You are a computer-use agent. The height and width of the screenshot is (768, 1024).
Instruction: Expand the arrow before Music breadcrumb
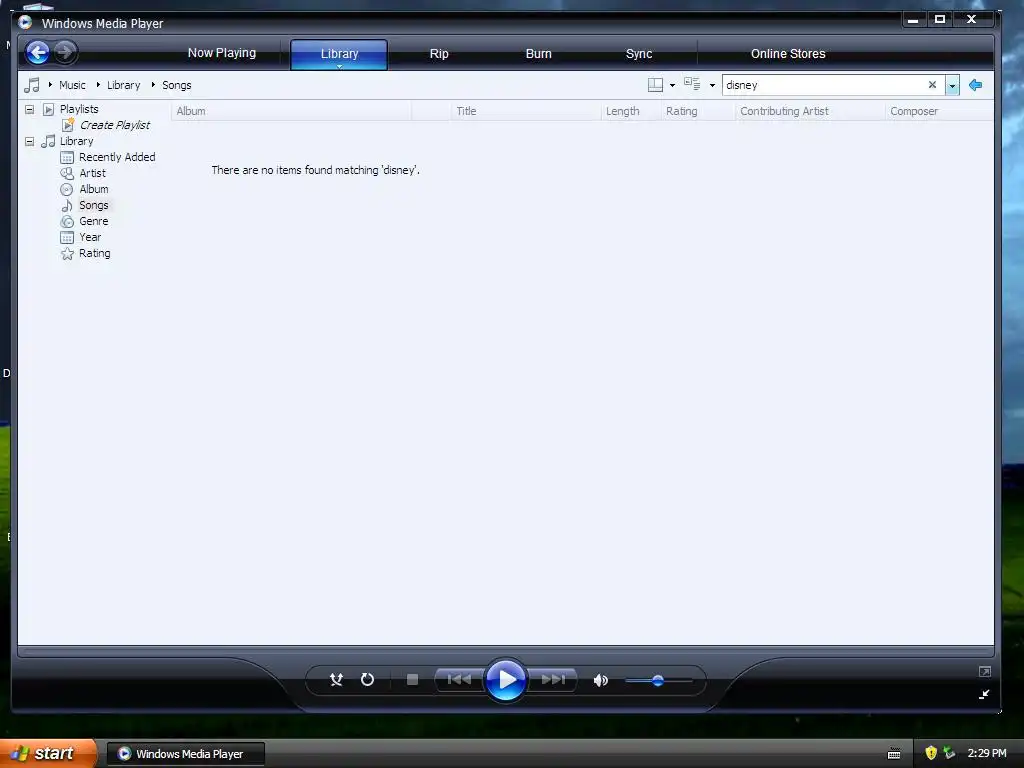(x=50, y=85)
